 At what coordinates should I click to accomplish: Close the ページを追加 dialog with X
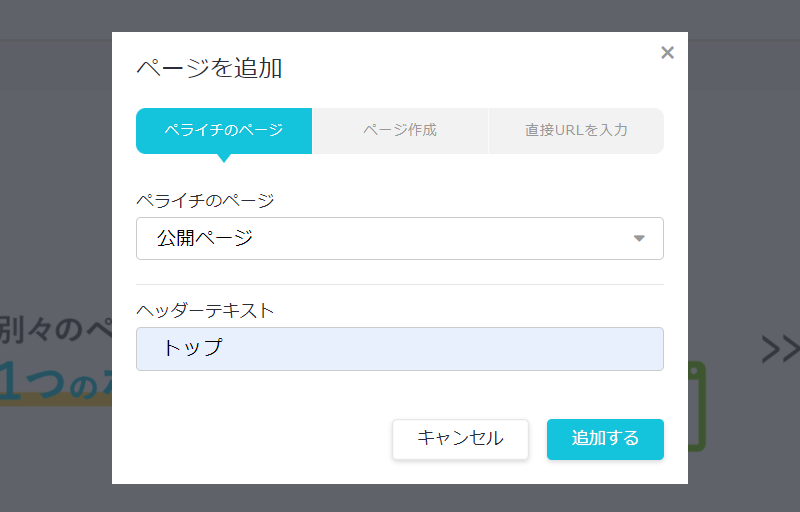tap(667, 53)
